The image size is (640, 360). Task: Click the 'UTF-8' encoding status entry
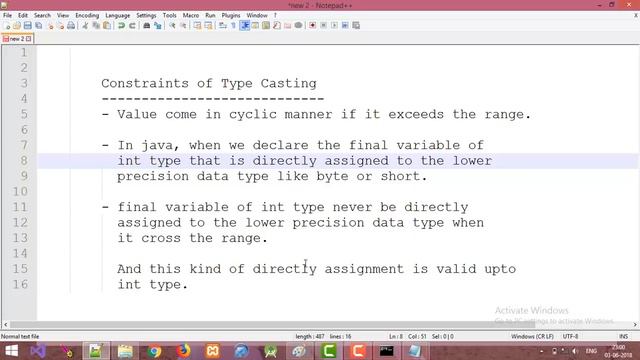570,336
